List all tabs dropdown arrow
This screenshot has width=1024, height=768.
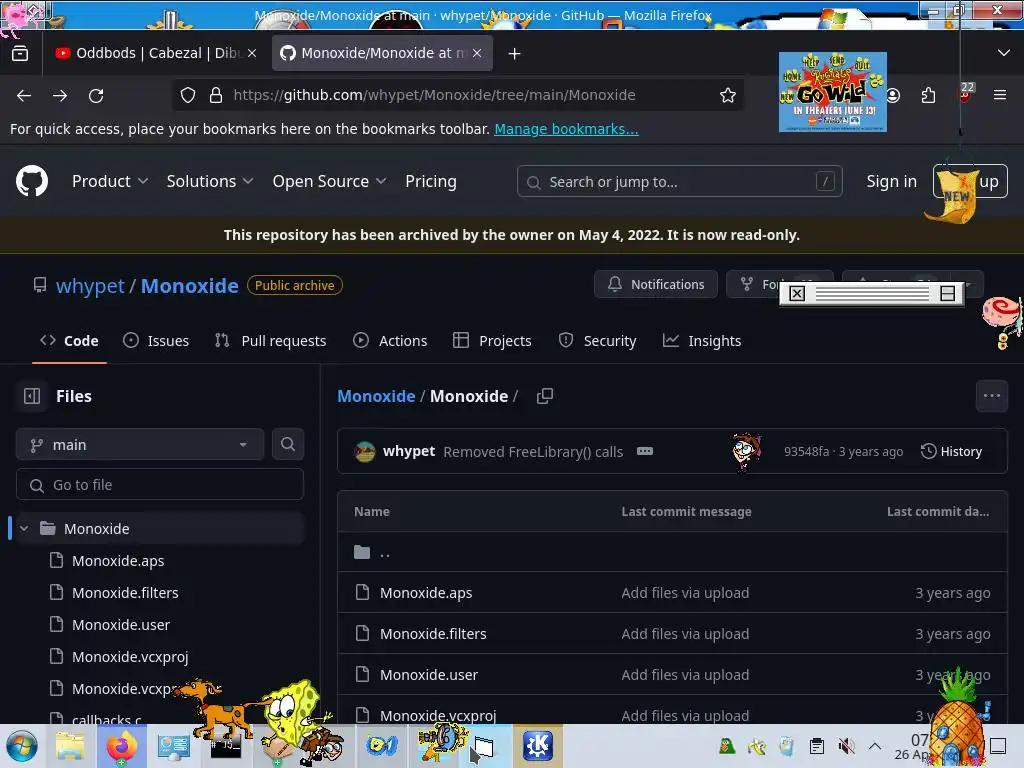(1004, 53)
